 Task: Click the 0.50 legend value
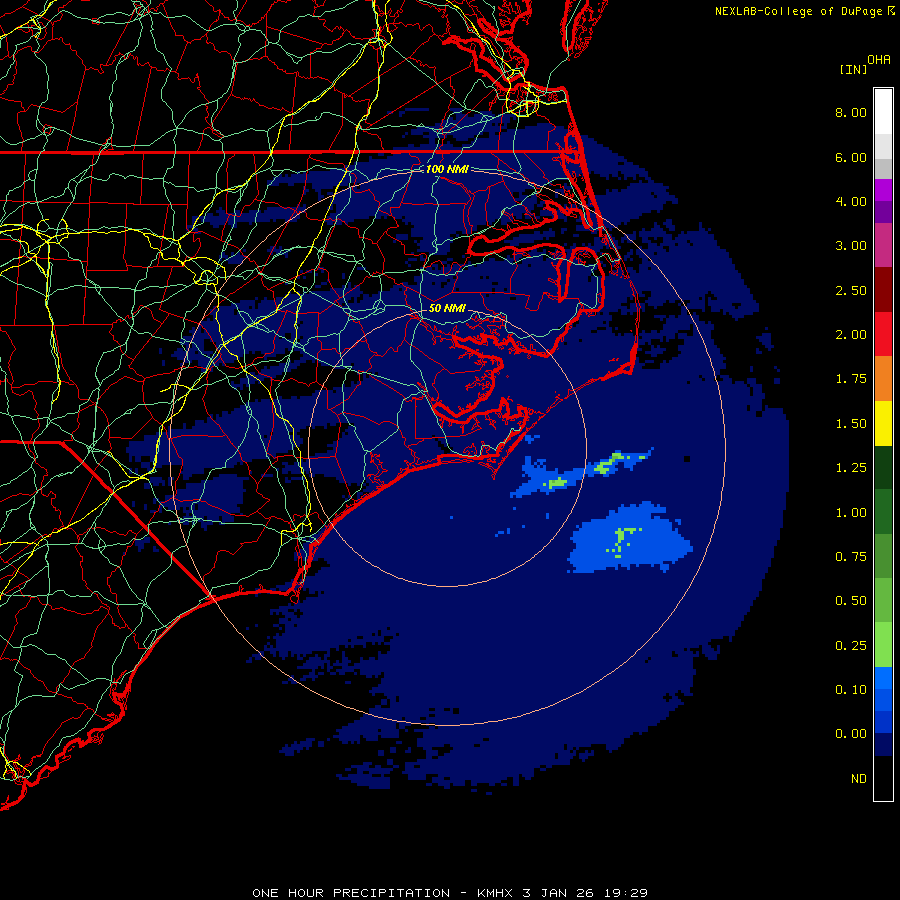tap(851, 601)
